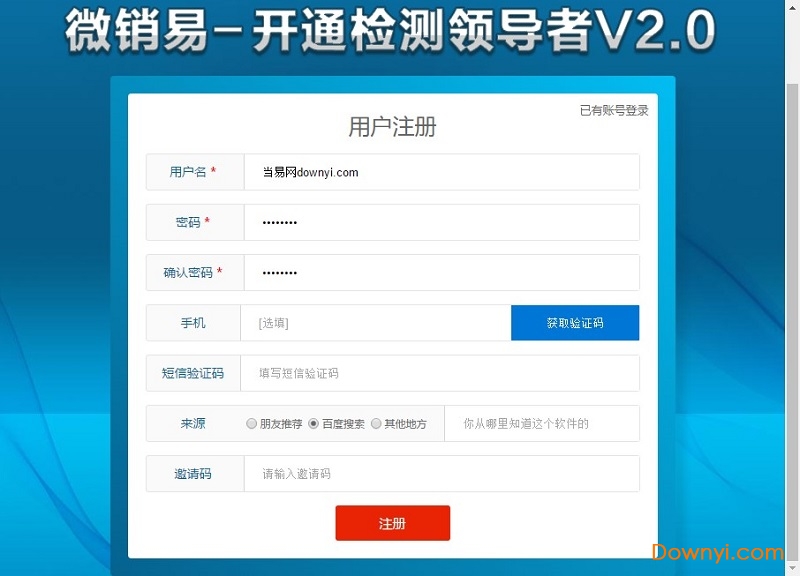800x576 pixels.
Task: Click the 微销易 title banner
Action: pyautogui.click(x=390, y=31)
